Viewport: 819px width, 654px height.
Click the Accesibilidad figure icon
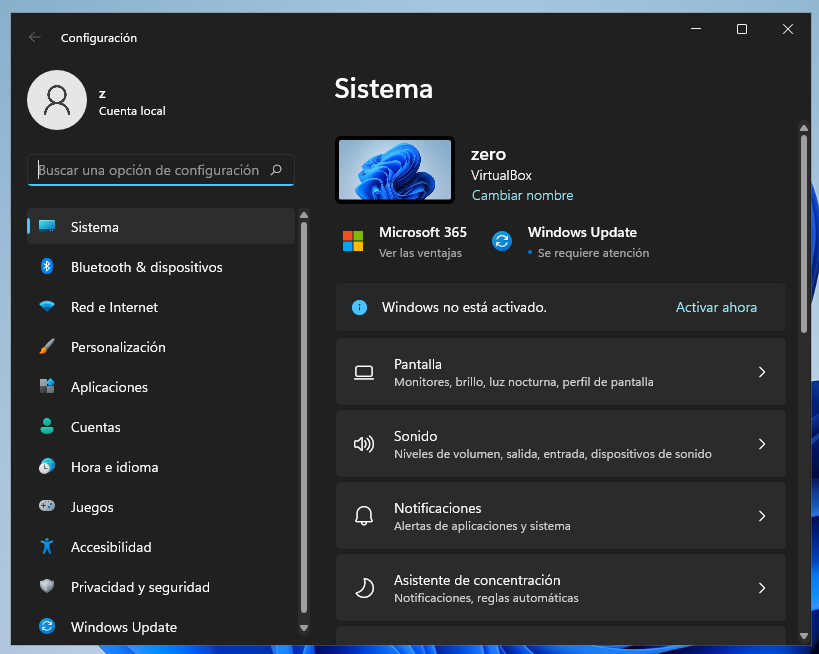(47, 546)
